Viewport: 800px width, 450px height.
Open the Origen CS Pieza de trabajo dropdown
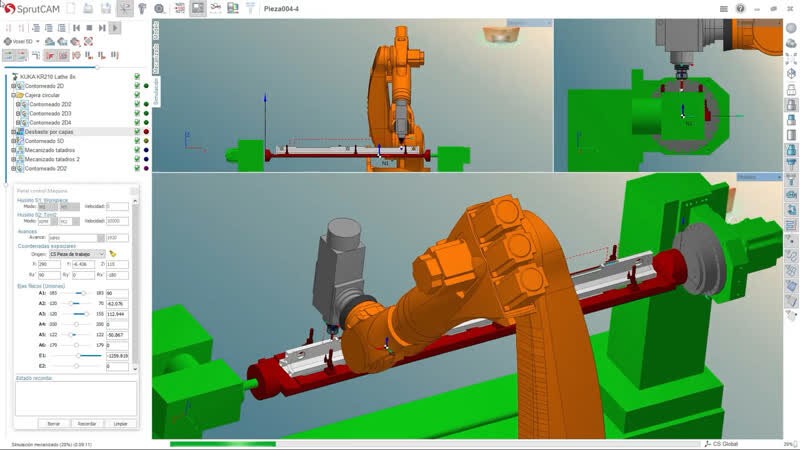pyautogui.click(x=77, y=254)
